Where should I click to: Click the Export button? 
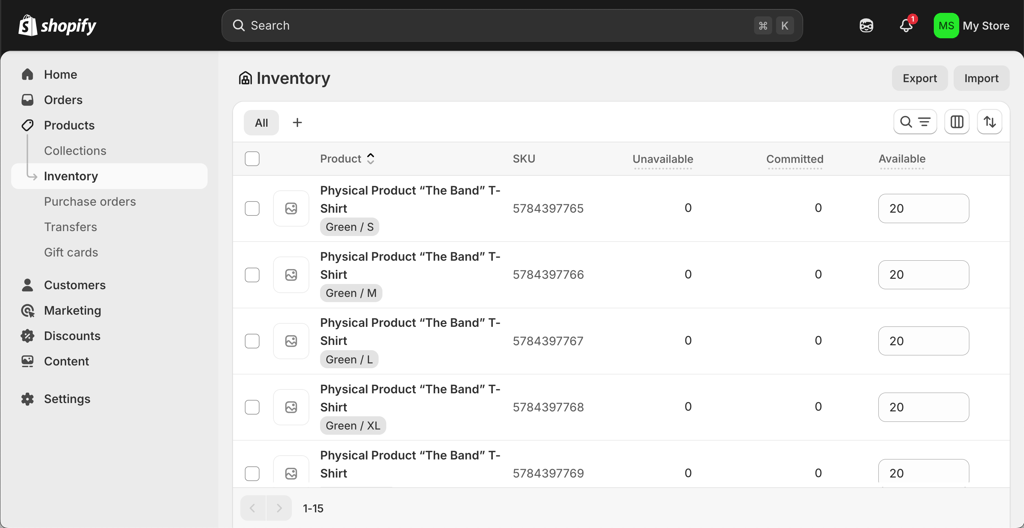(x=920, y=78)
